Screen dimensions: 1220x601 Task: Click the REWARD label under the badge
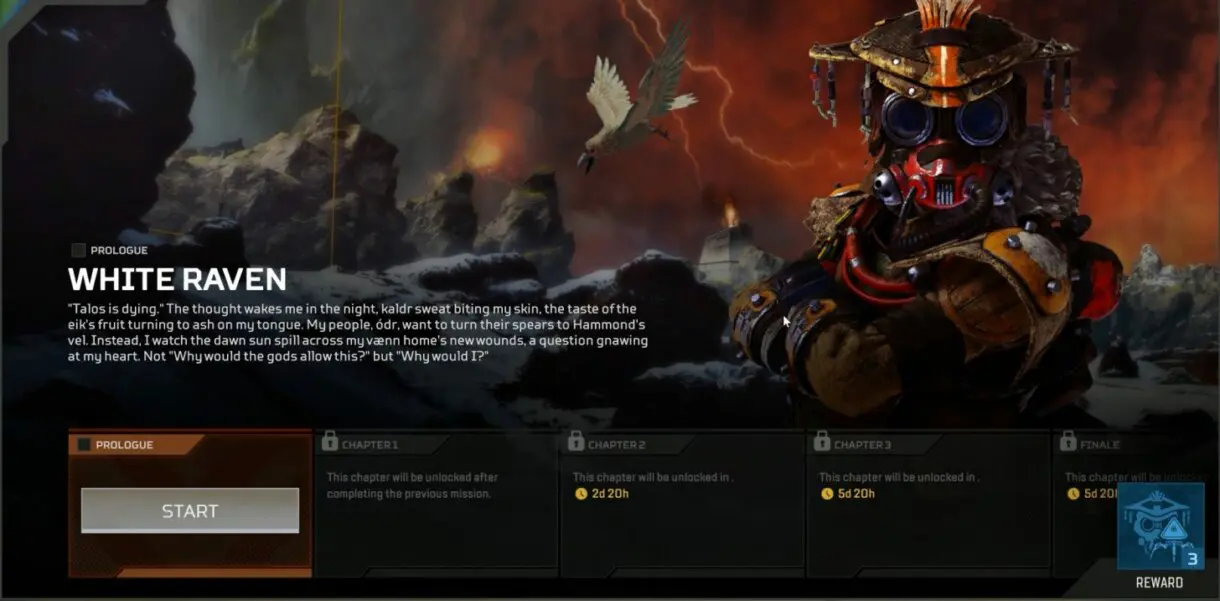pyautogui.click(x=1159, y=583)
